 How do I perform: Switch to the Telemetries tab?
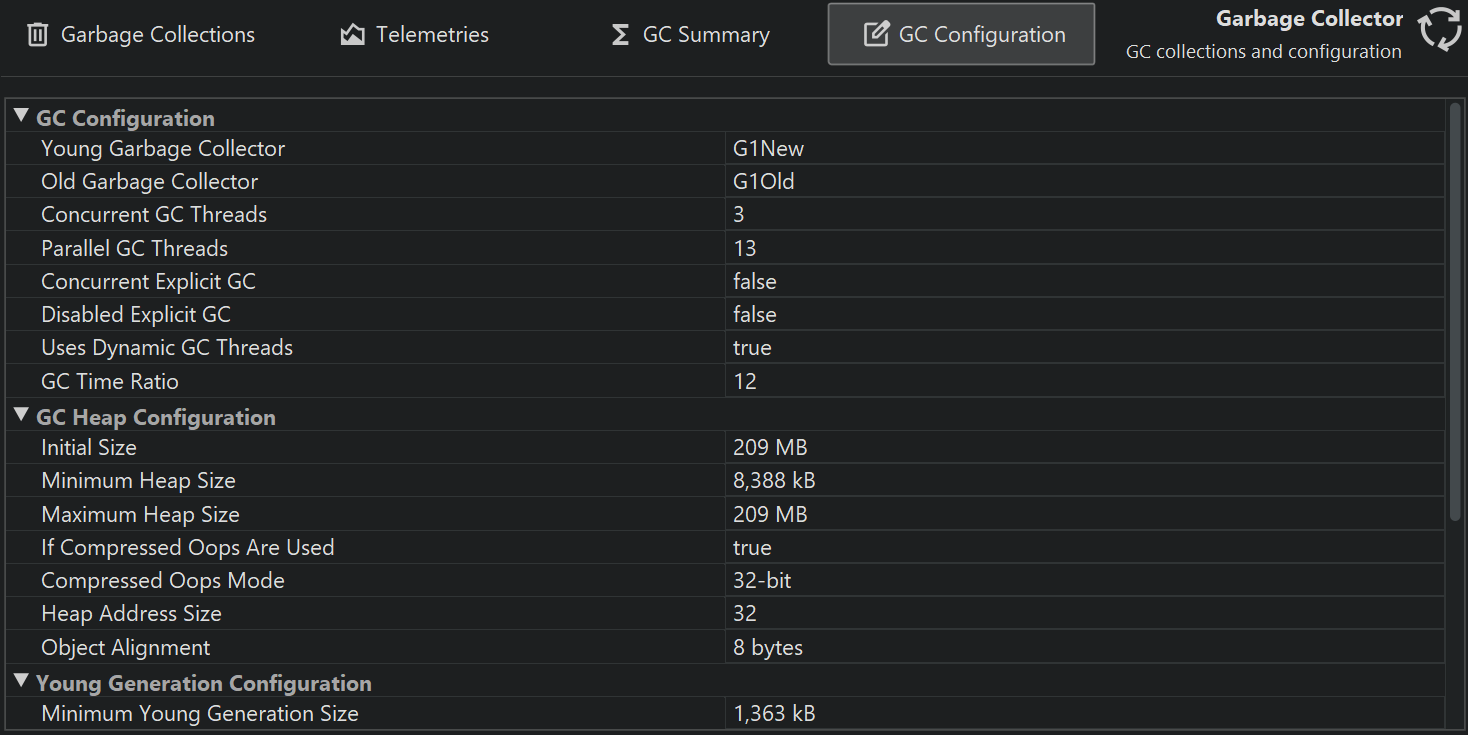pos(431,35)
